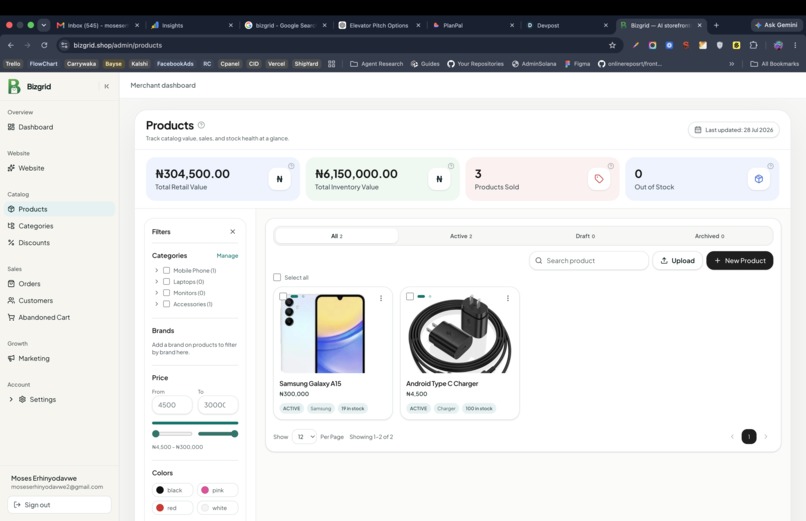Click Manage link beside Categories
806x521 pixels.
(227, 255)
